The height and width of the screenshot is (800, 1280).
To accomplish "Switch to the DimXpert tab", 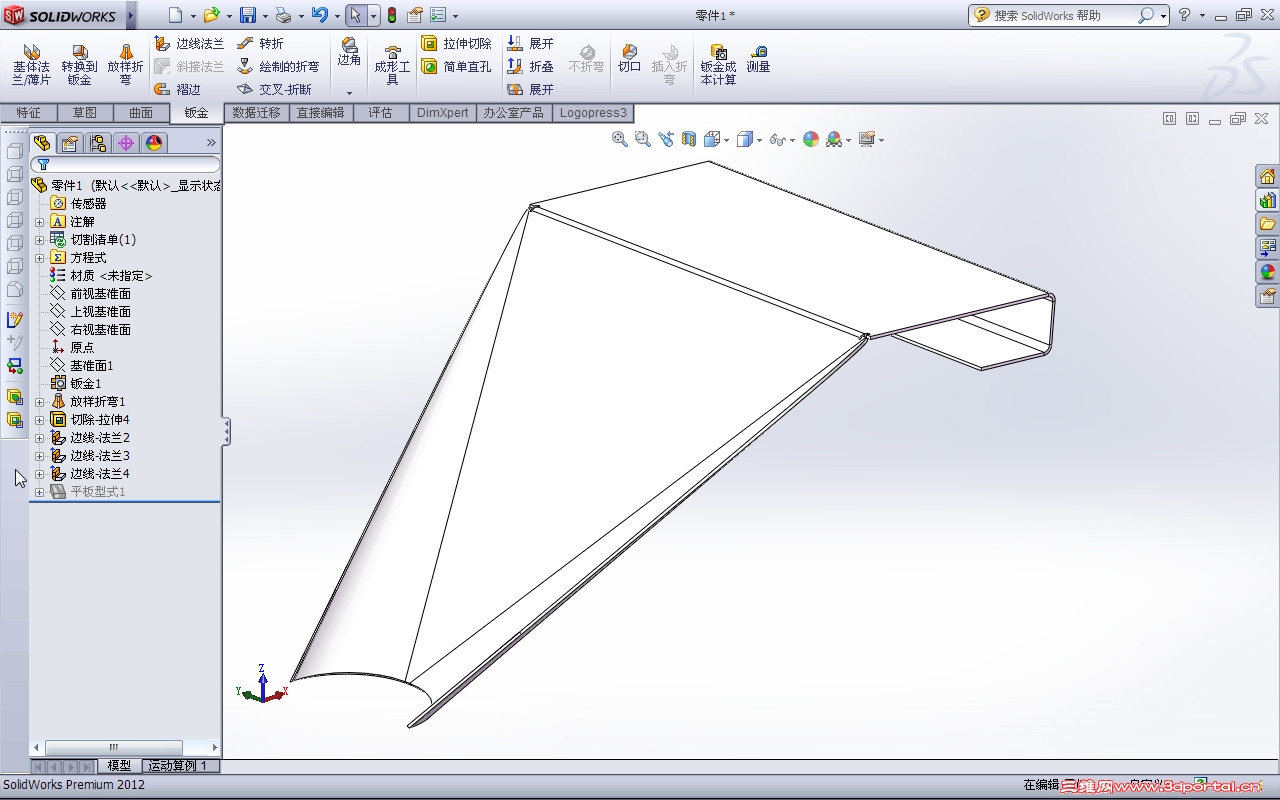I will point(443,113).
